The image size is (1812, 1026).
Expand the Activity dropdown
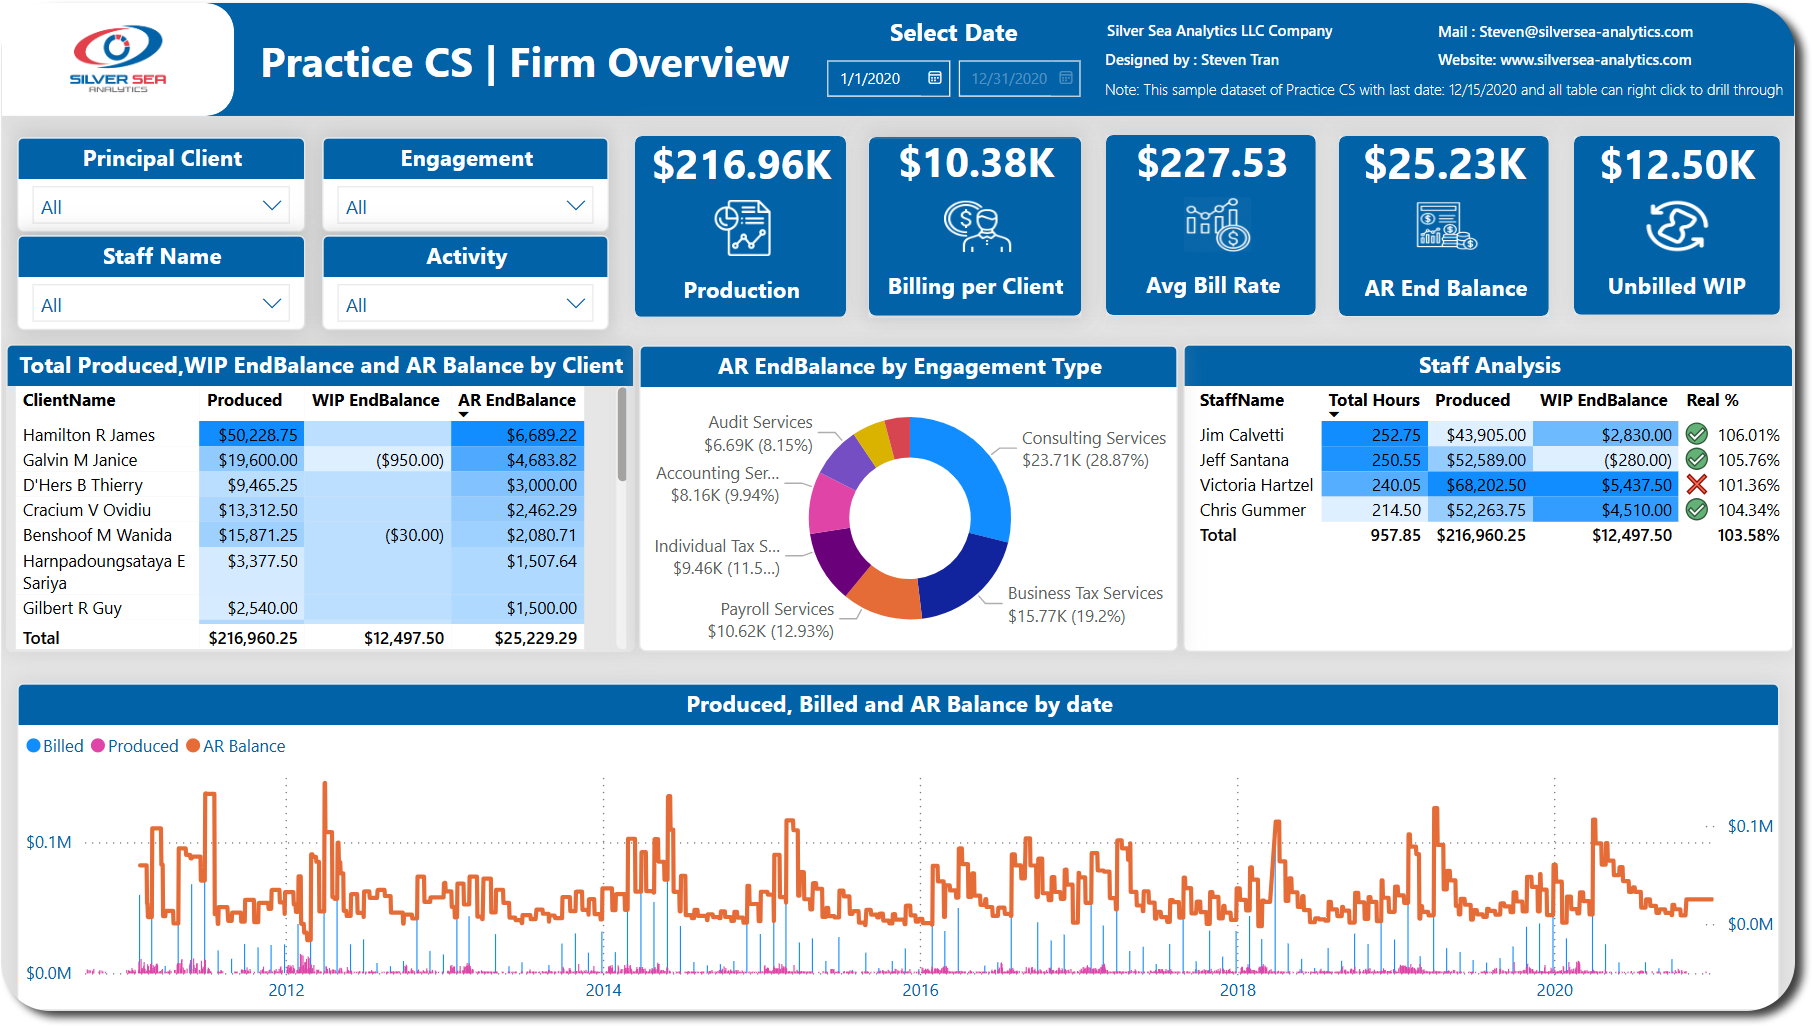[x=575, y=303]
